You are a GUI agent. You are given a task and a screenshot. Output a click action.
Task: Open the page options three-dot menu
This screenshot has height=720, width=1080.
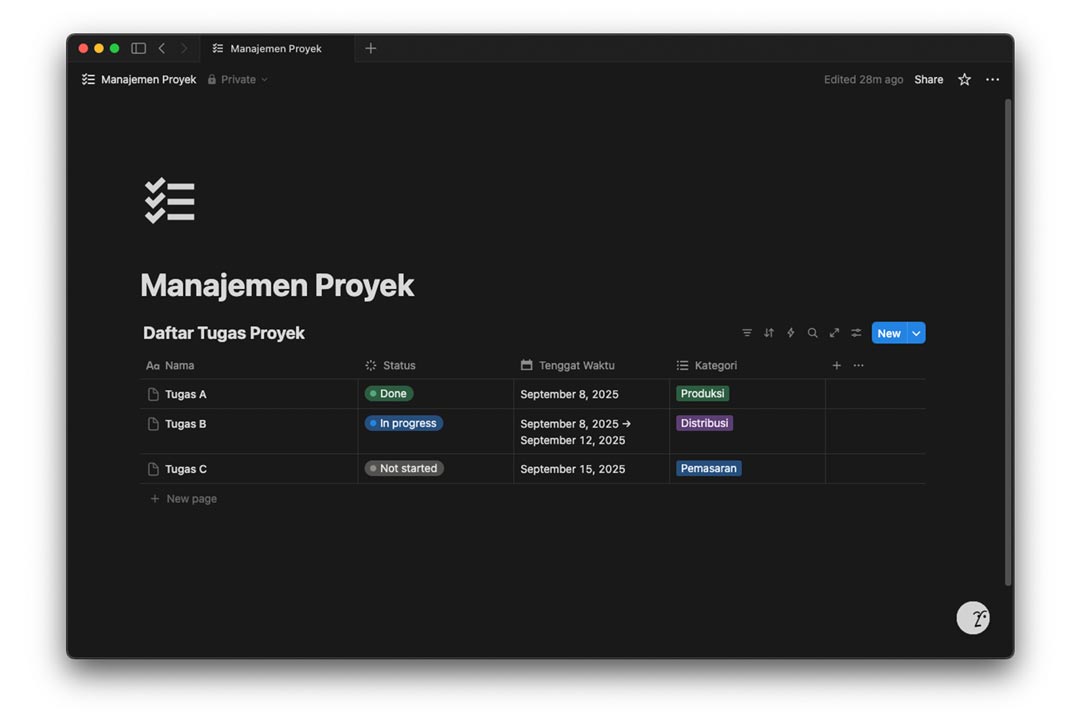(993, 79)
